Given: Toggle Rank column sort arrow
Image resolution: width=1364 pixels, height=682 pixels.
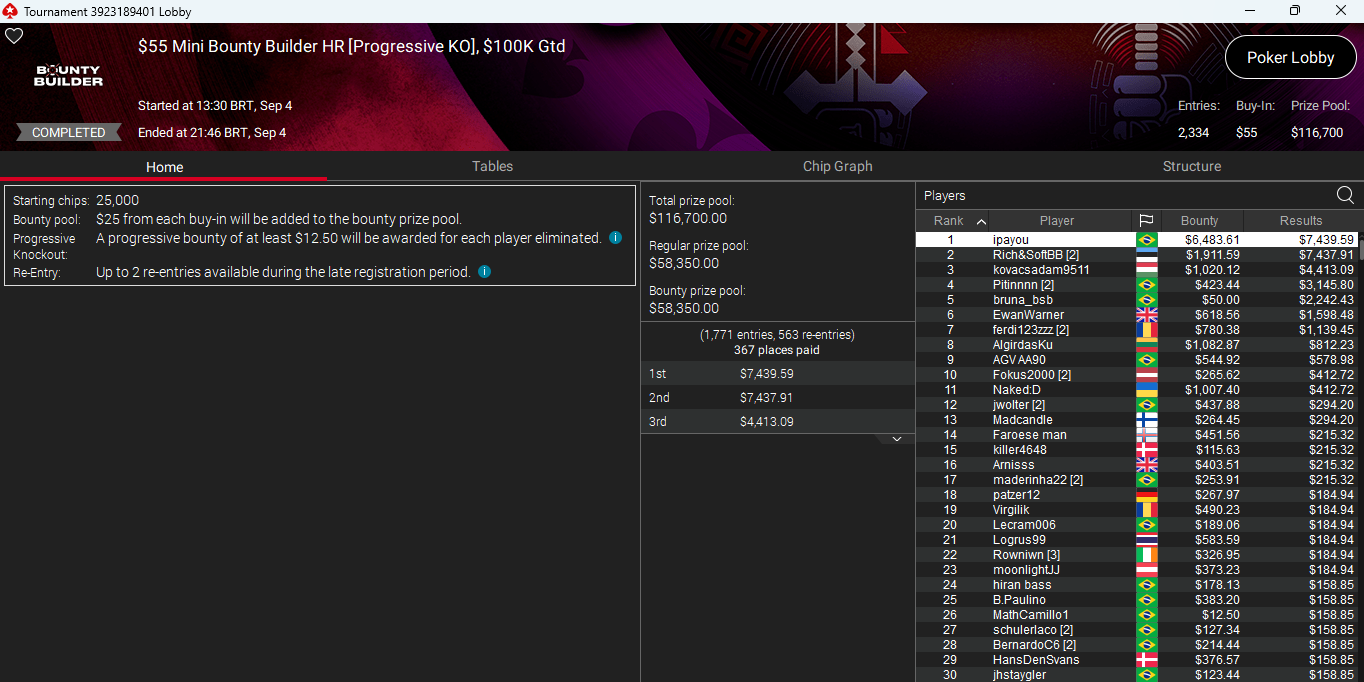Looking at the screenshot, I should [981, 221].
